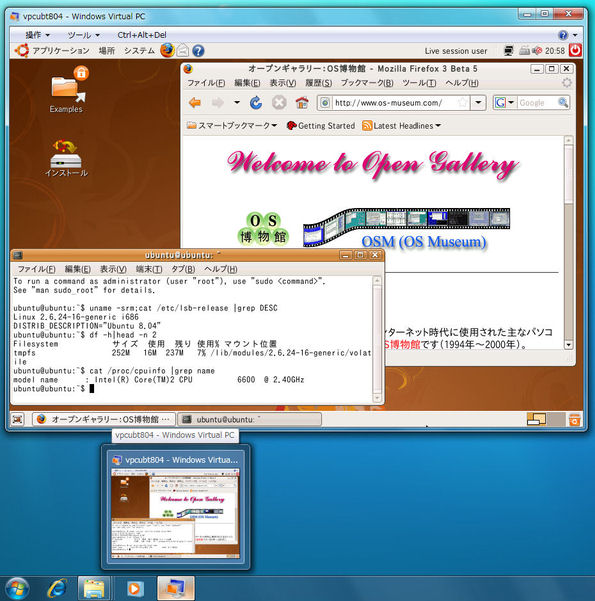Open the mail icon in GNOME panel

183,51
